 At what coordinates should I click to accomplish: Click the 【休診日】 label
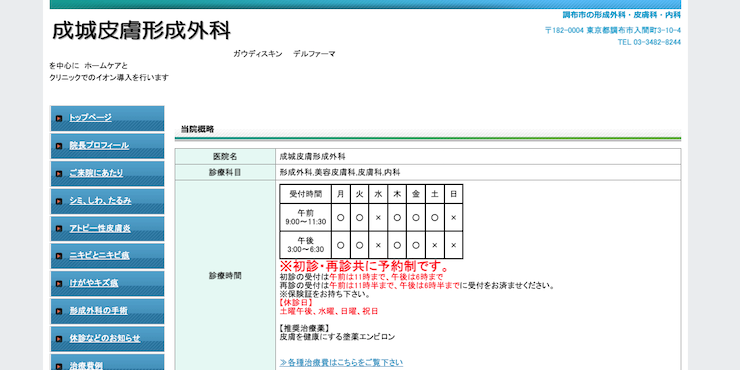tap(296, 303)
